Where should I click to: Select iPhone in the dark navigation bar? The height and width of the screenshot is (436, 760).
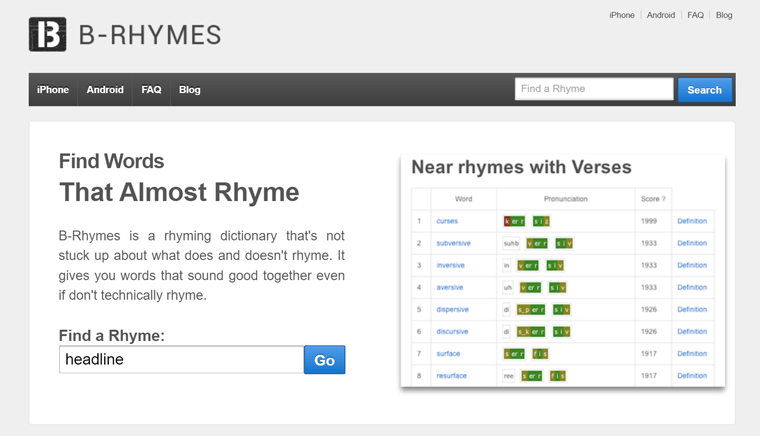pyautogui.click(x=53, y=90)
